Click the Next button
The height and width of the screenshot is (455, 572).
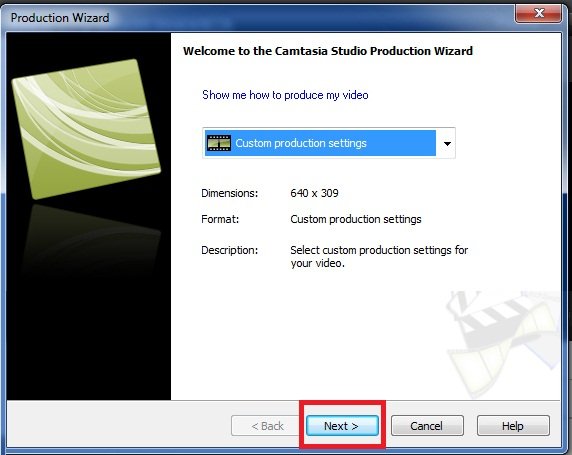[342, 425]
